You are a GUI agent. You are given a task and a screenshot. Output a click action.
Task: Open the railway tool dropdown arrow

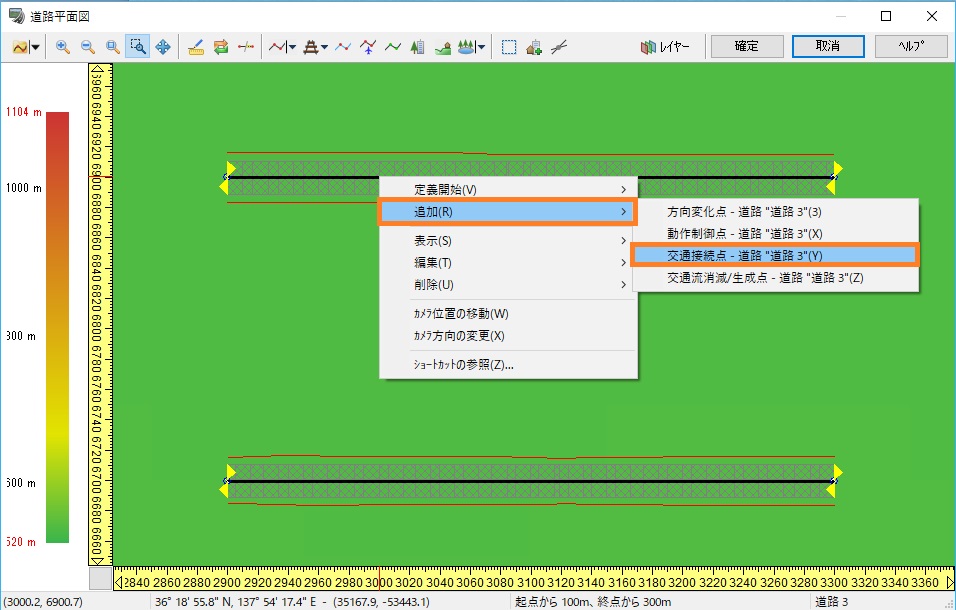pyautogui.click(x=324, y=47)
